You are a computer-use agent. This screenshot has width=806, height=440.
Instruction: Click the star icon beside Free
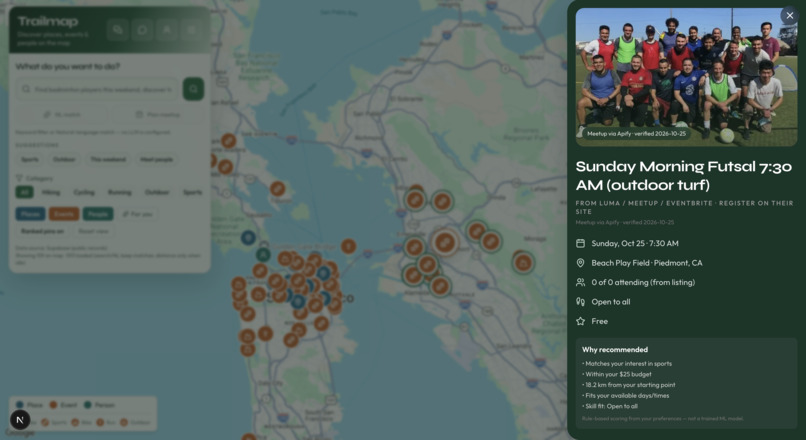[580, 321]
